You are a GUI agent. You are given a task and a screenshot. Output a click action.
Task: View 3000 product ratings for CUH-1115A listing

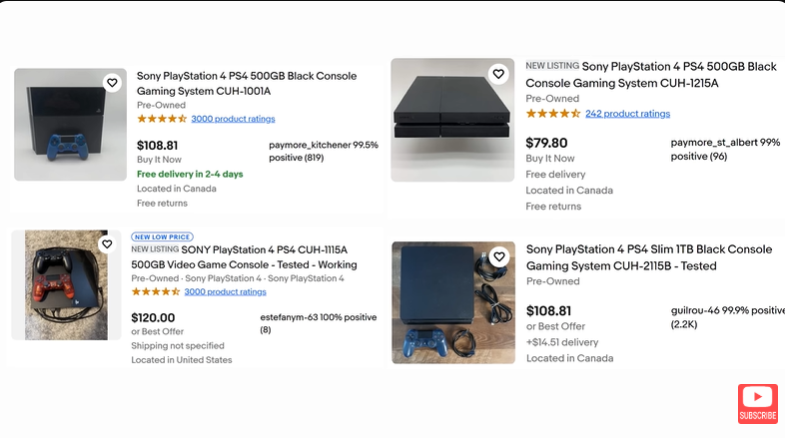click(225, 292)
